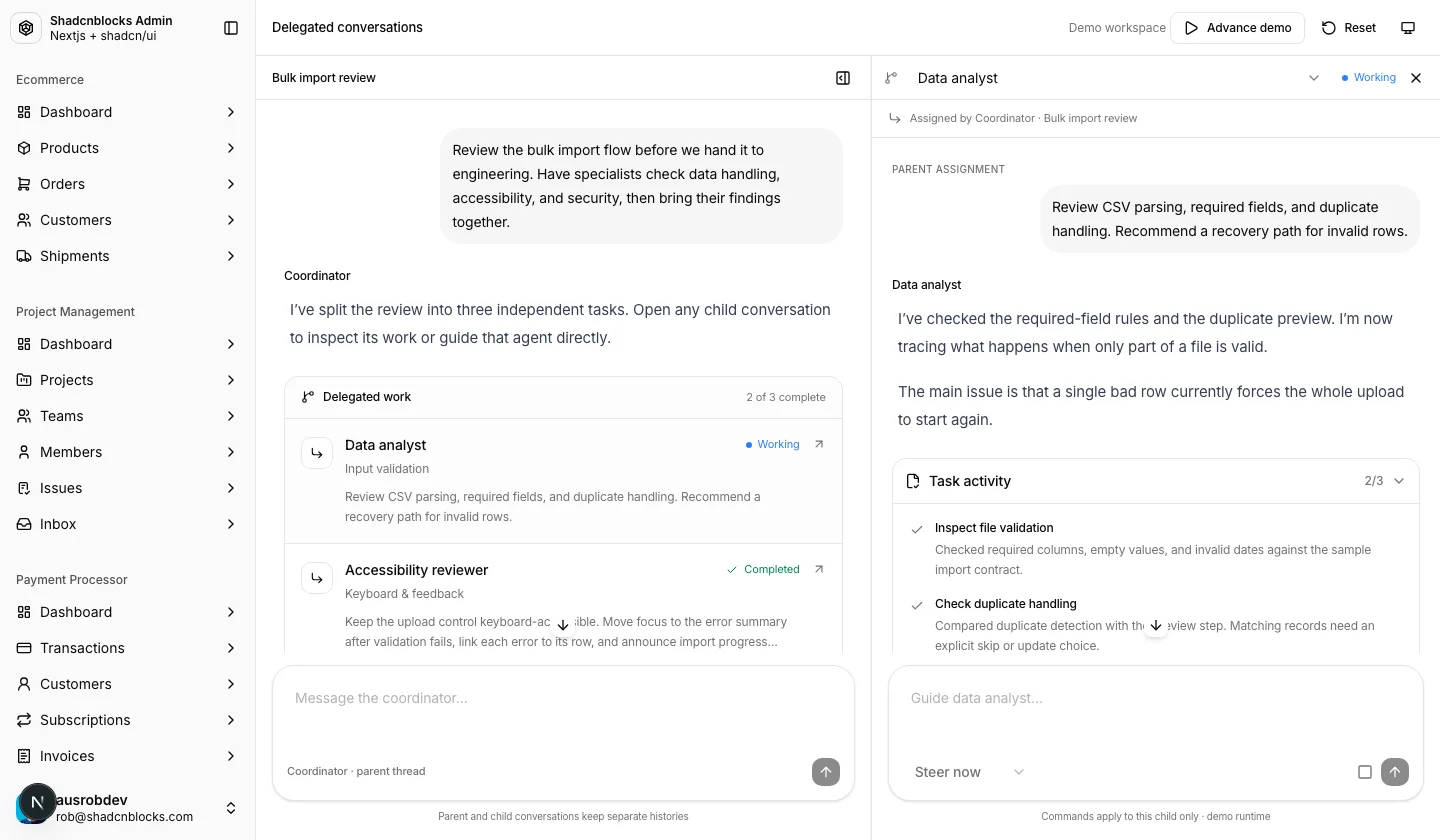The width and height of the screenshot is (1440, 840).
Task: Click the Shipments truck icon in sidebar
Action: 24,256
